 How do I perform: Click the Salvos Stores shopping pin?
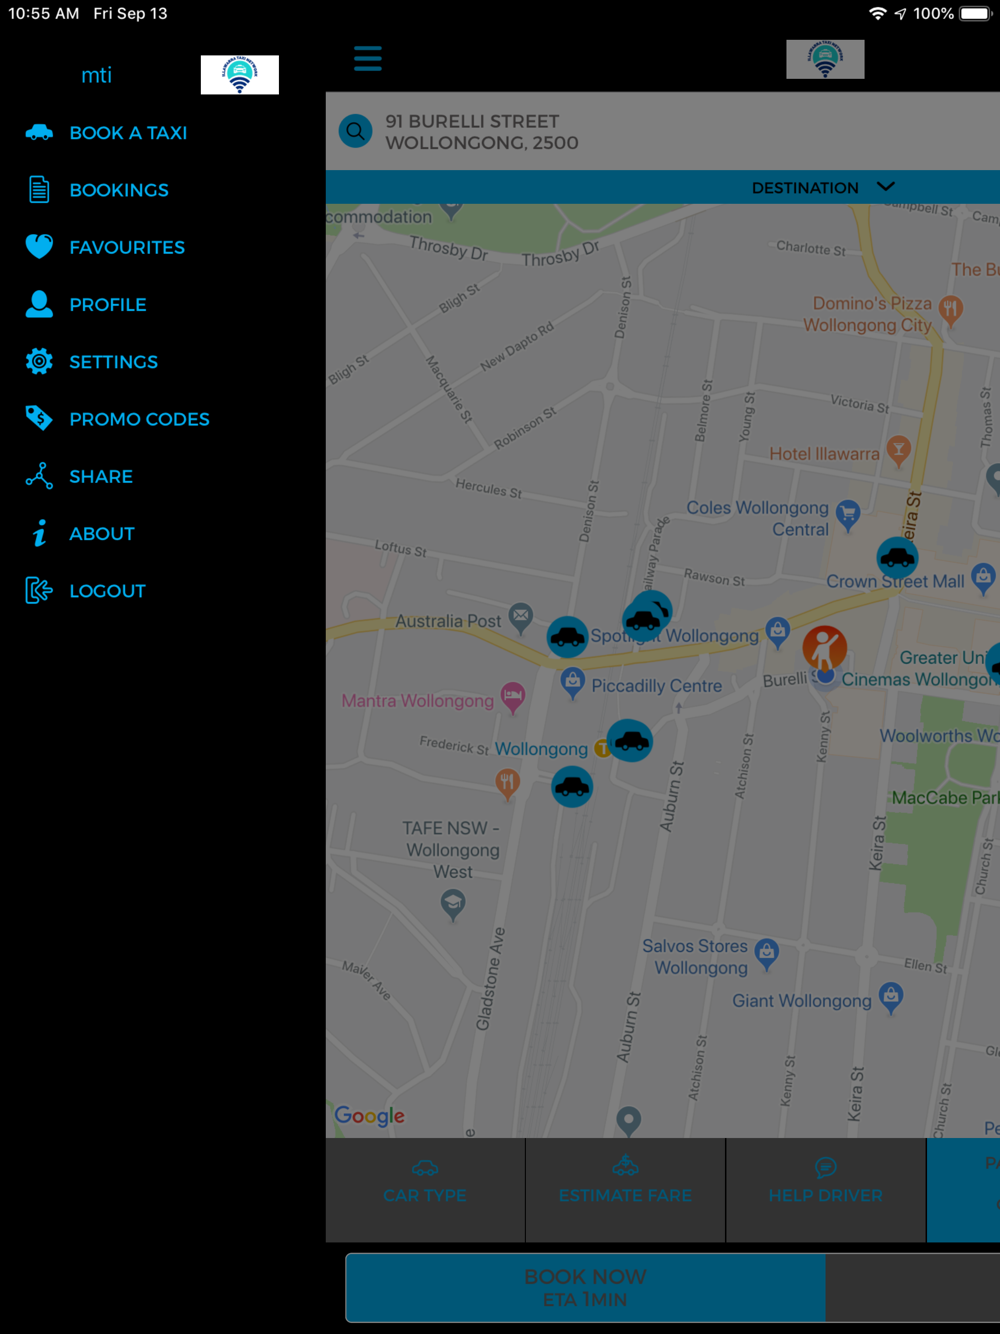coord(766,953)
